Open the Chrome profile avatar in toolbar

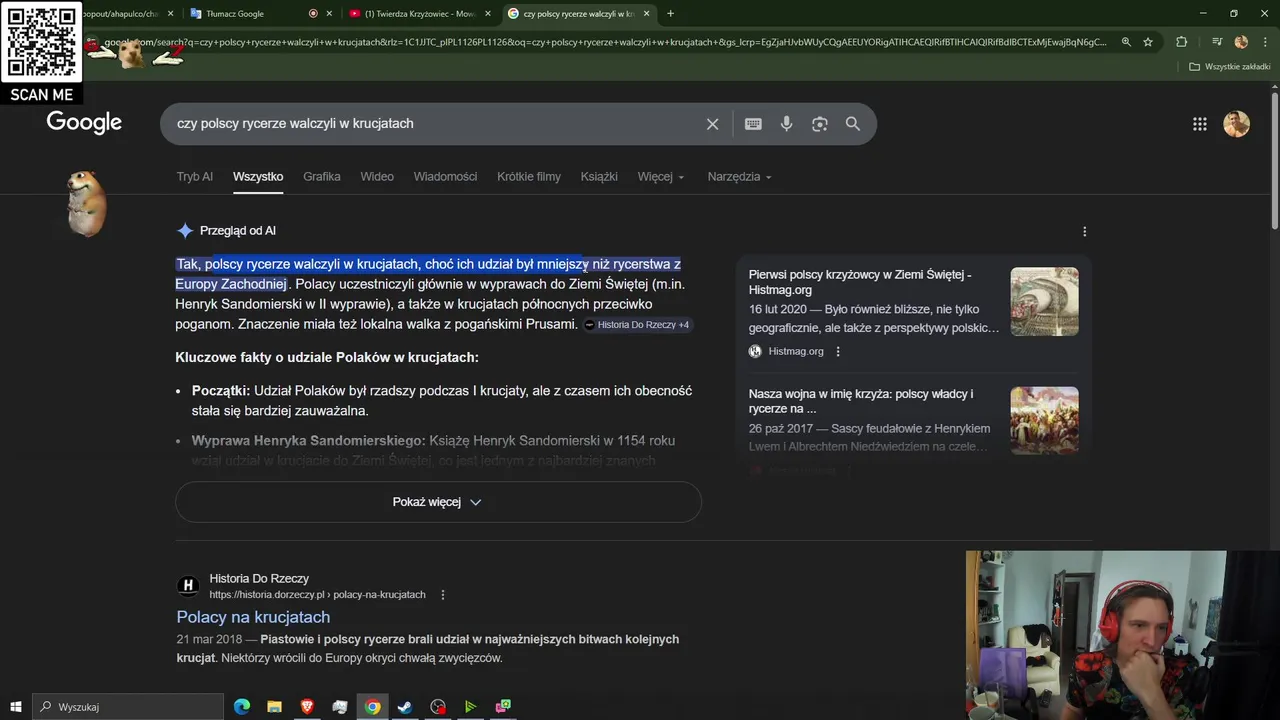(x=1241, y=42)
